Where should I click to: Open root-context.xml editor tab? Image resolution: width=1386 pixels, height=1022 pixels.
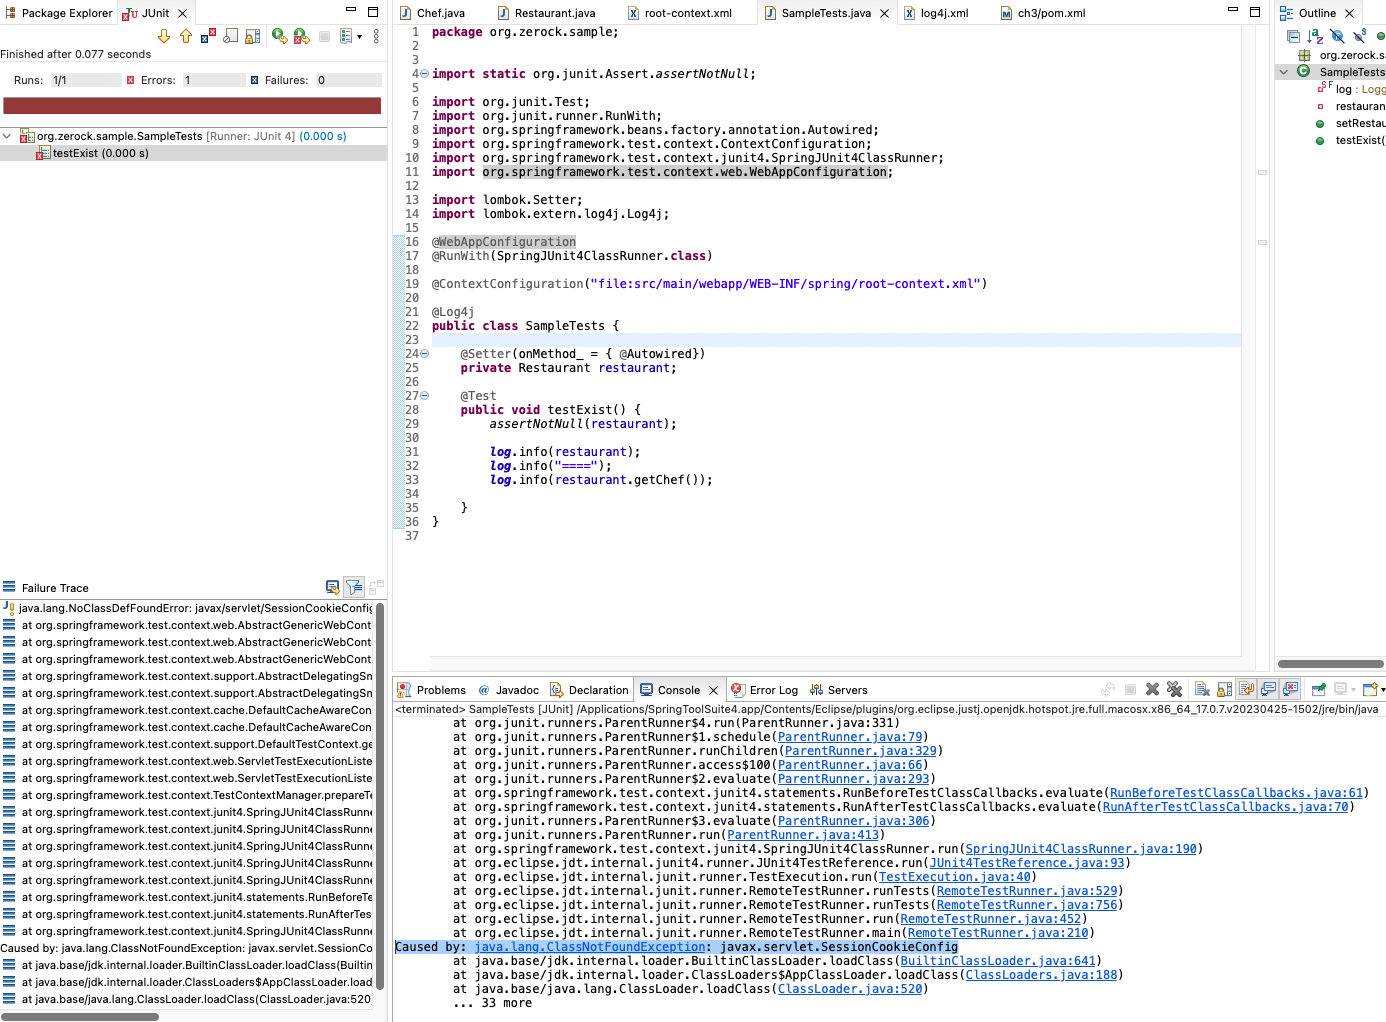coord(680,13)
